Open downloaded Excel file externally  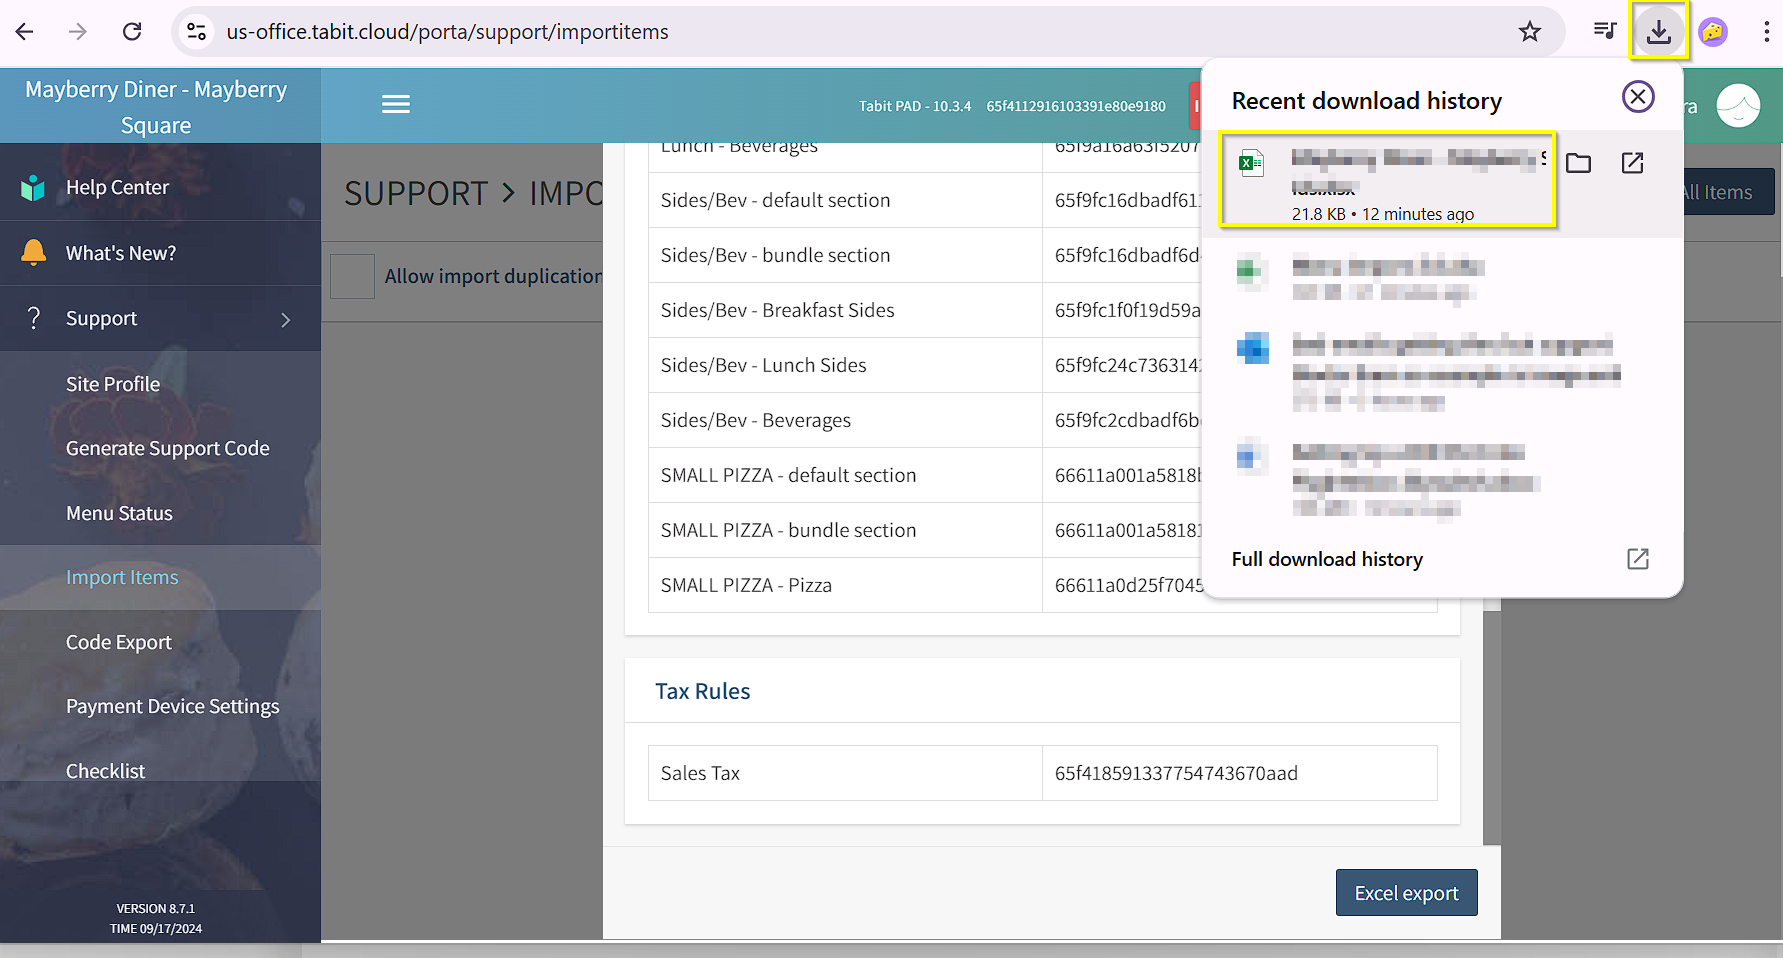click(x=1632, y=163)
